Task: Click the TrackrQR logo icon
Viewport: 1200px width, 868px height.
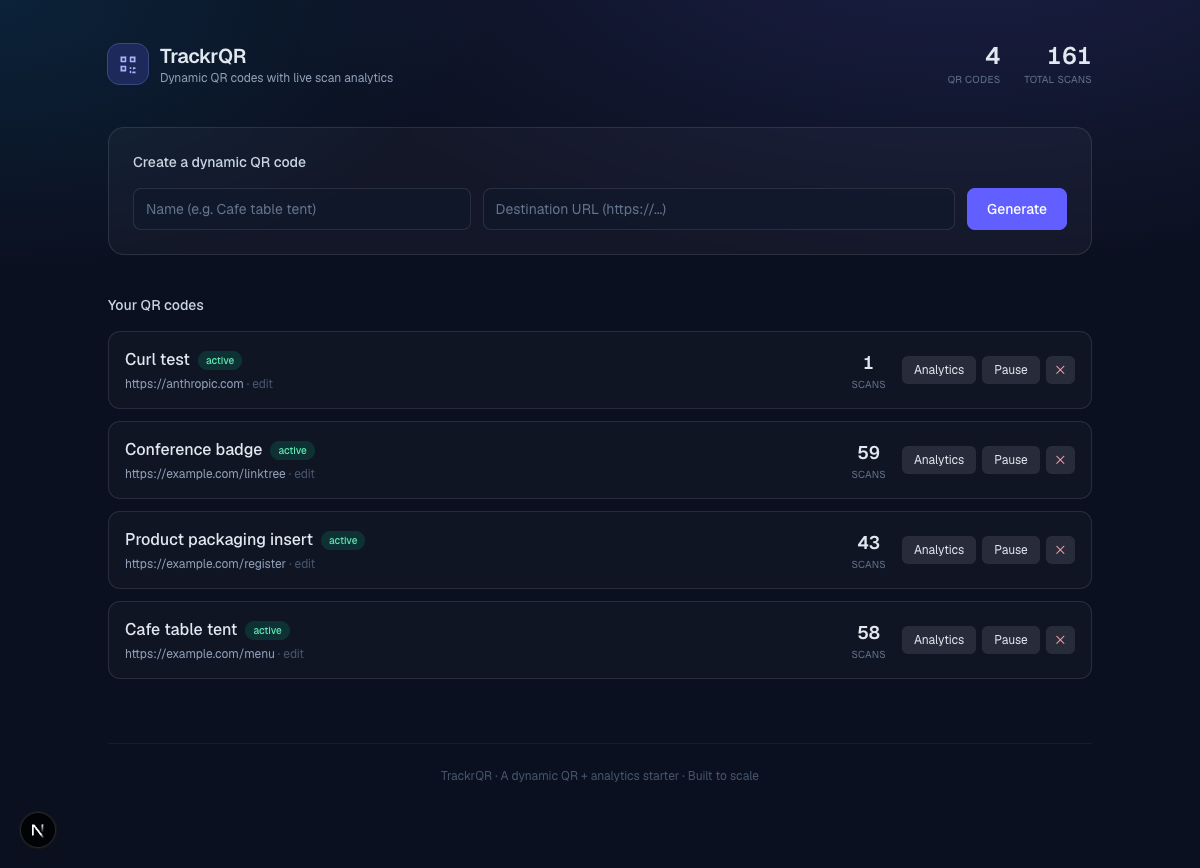Action: (128, 64)
